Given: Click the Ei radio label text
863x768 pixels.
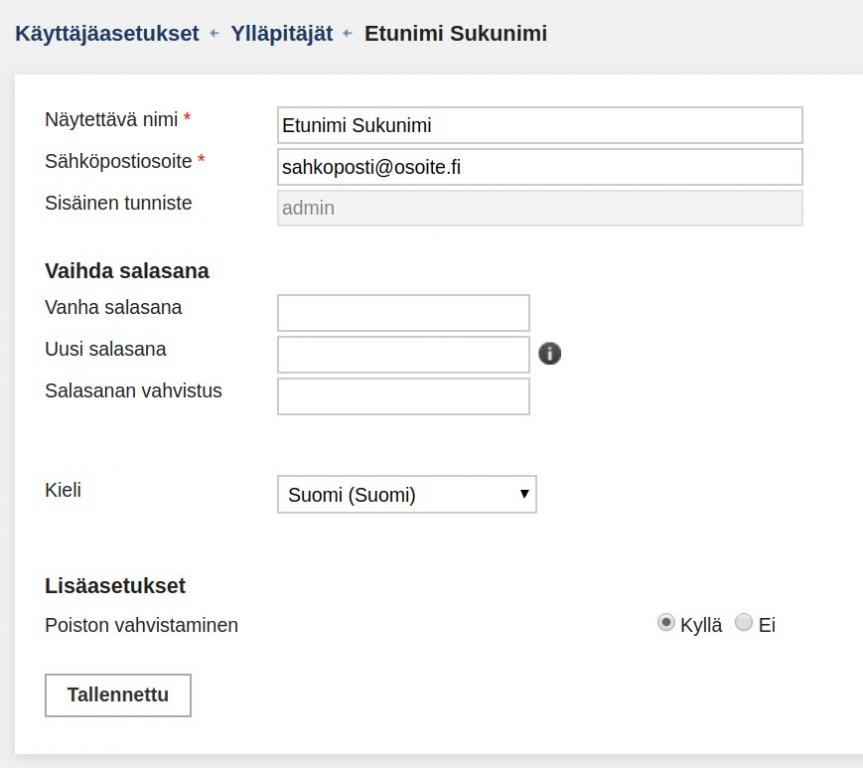Looking at the screenshot, I should tap(767, 625).
